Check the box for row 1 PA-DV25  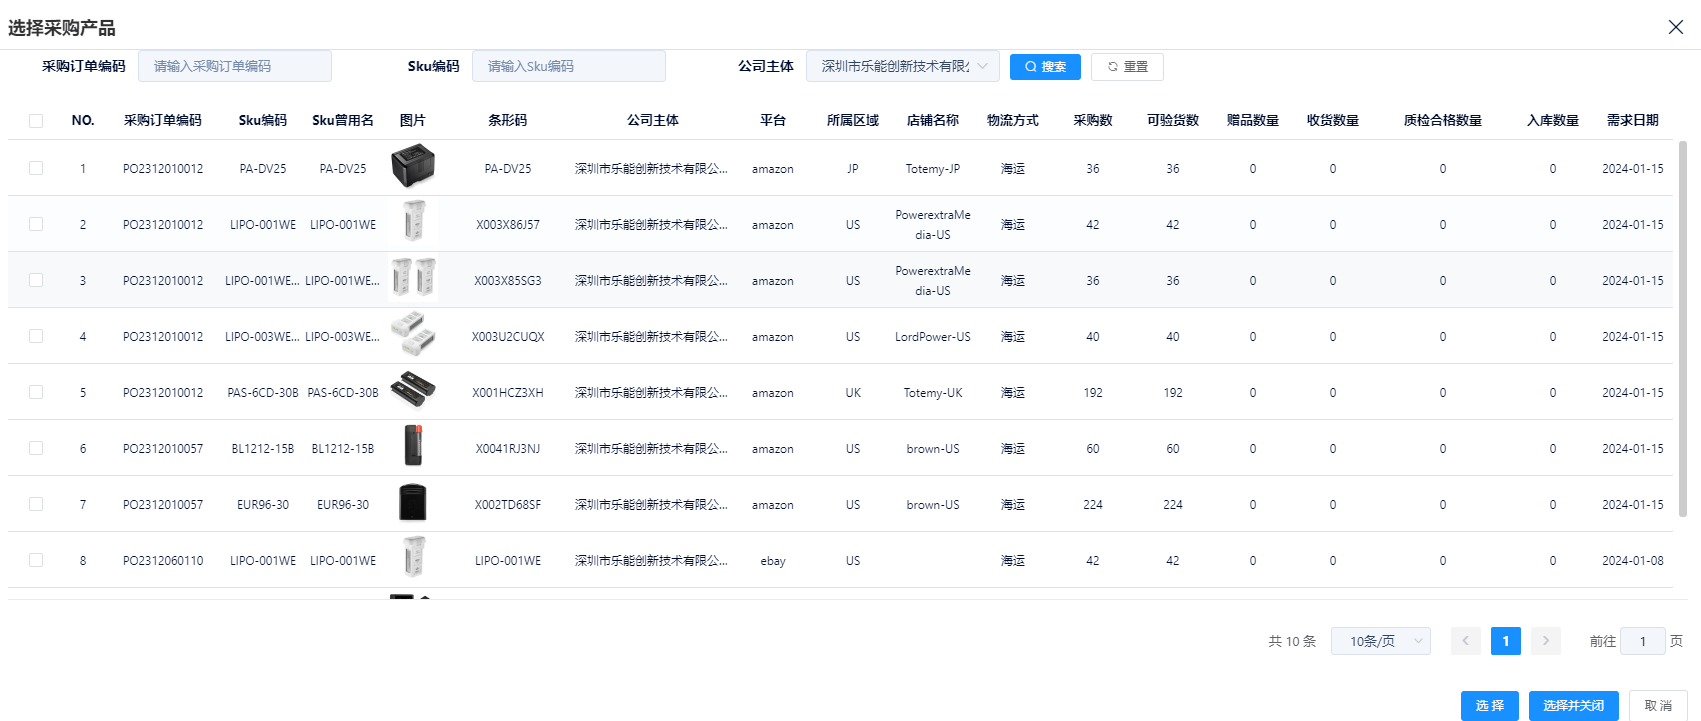click(x=36, y=168)
